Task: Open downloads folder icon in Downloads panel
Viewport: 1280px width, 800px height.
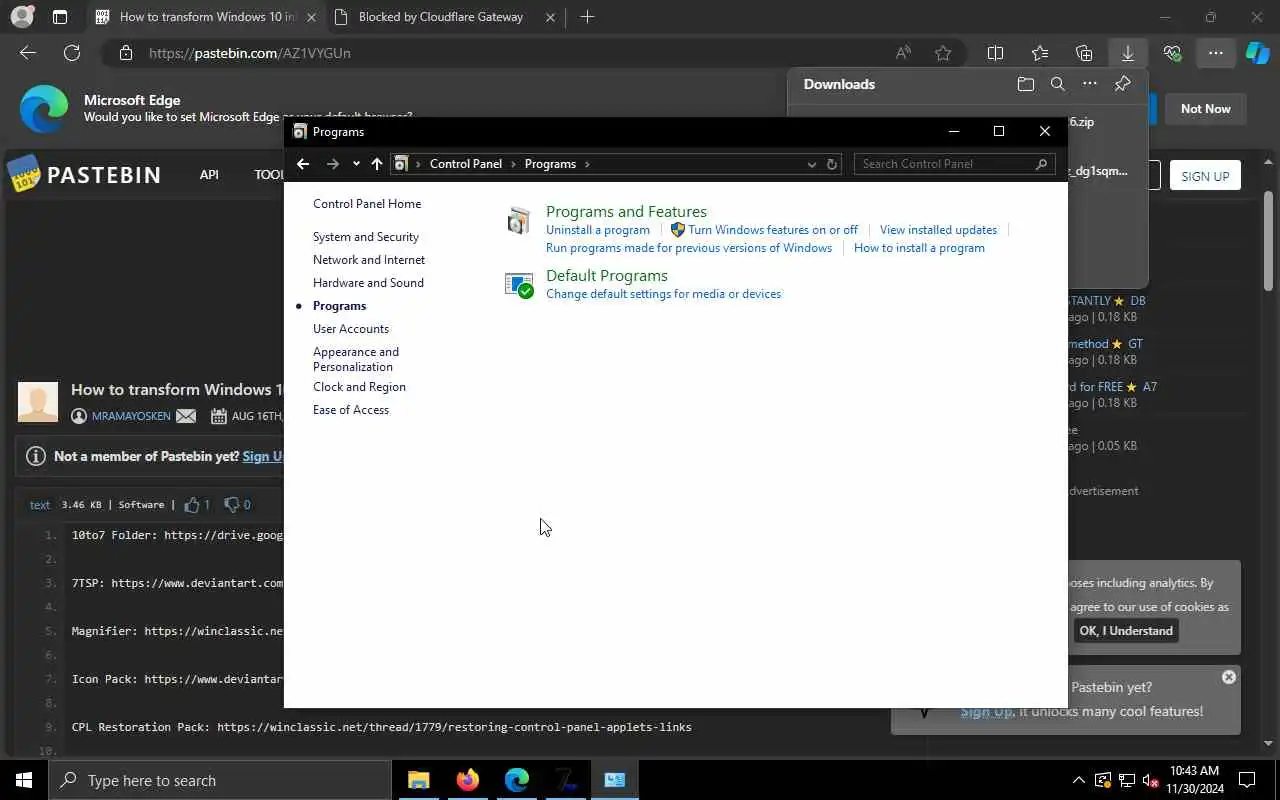Action: (1025, 85)
